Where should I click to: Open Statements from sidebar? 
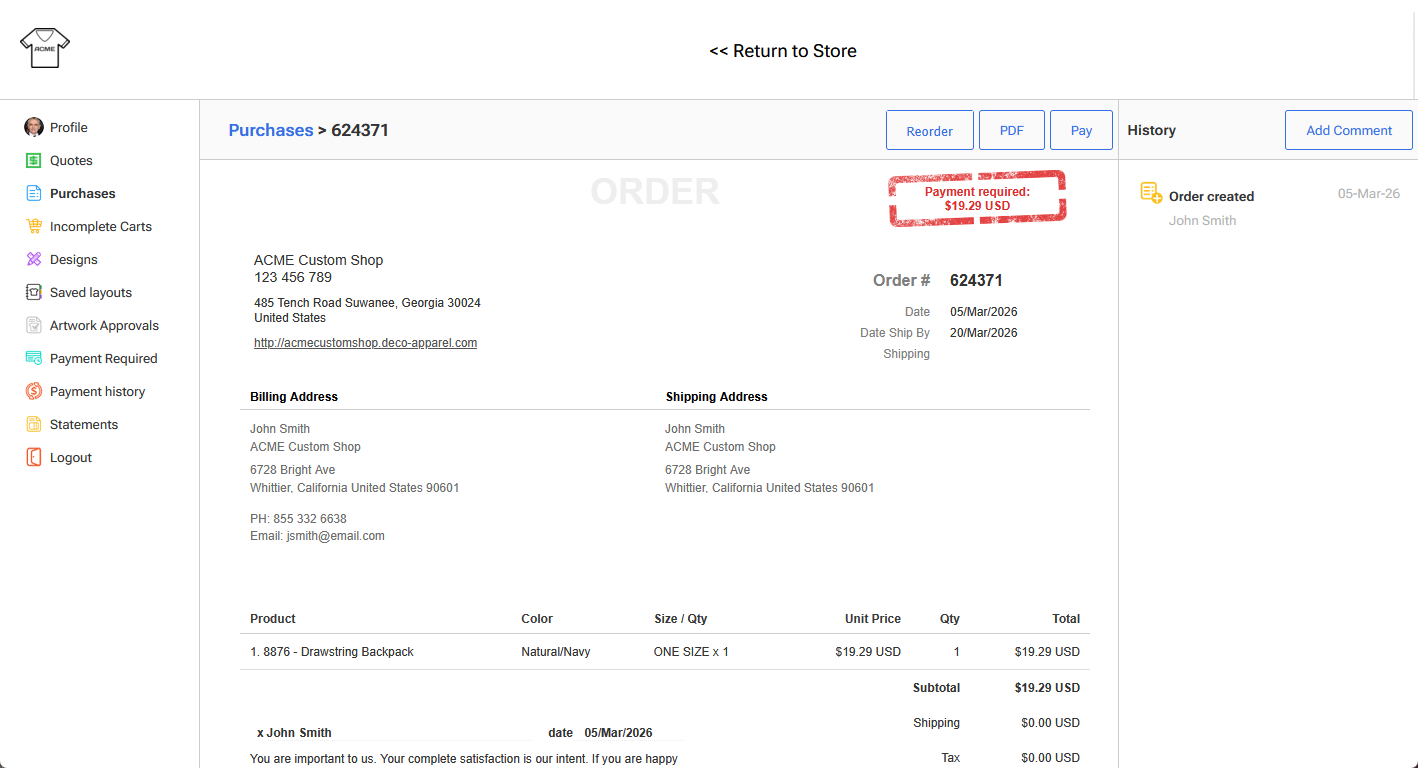[84, 424]
